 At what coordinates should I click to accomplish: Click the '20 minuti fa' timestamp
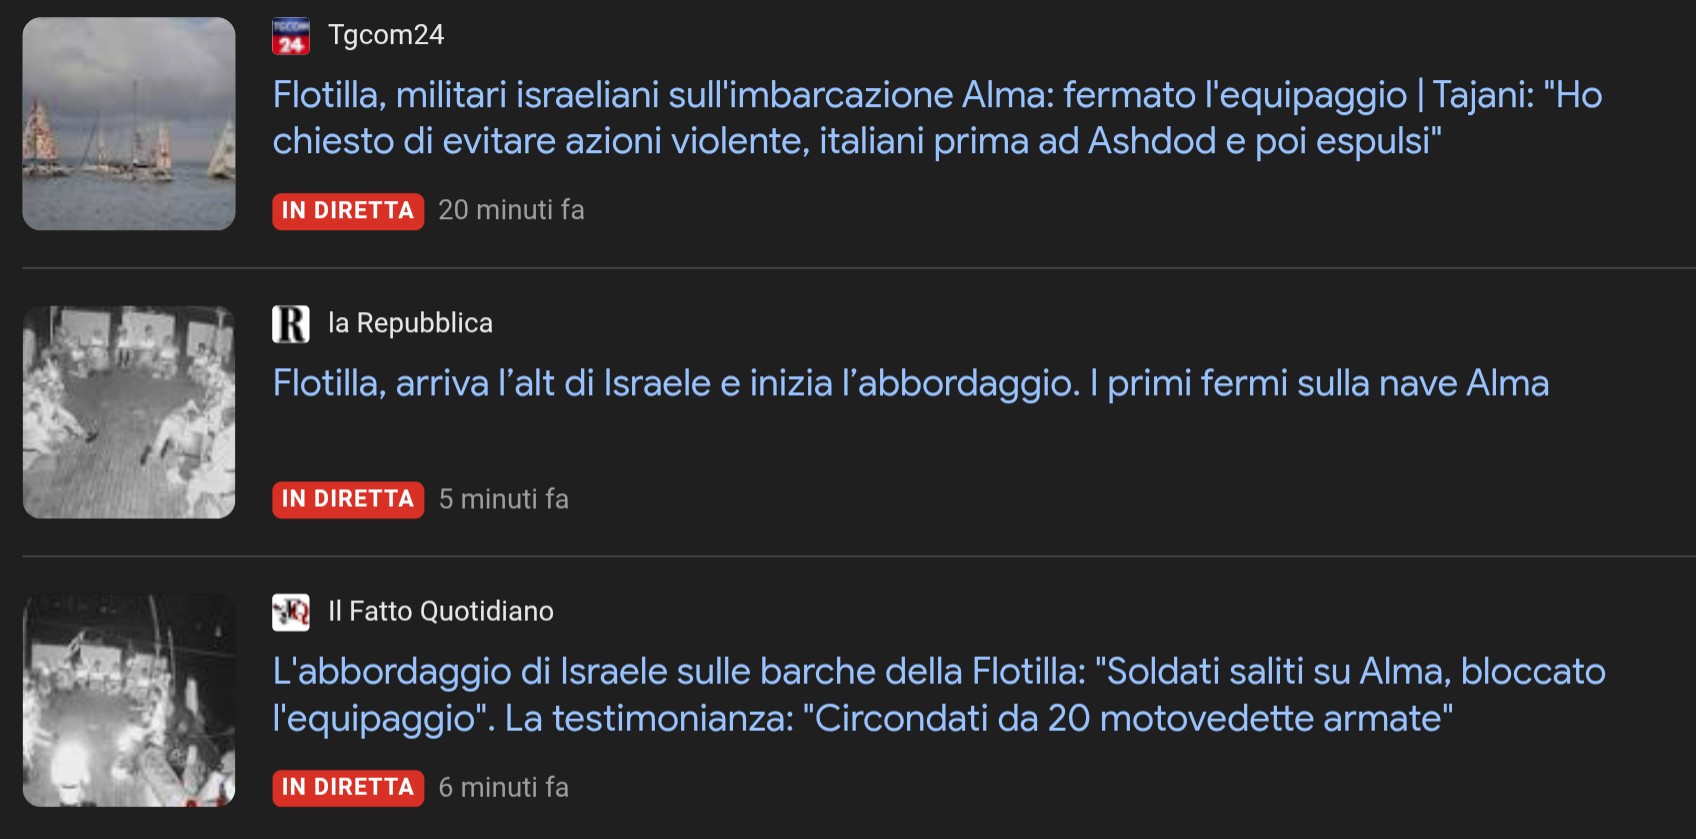[x=512, y=210]
